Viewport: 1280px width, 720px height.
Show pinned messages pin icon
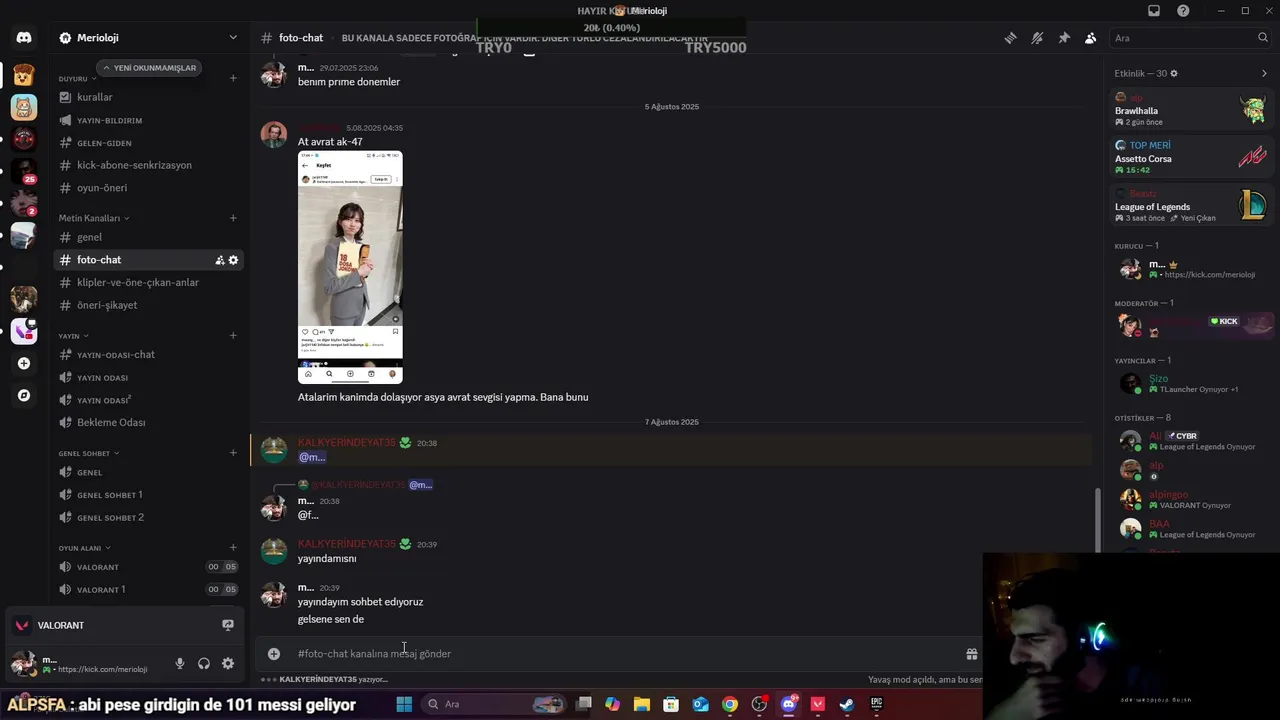click(1064, 38)
